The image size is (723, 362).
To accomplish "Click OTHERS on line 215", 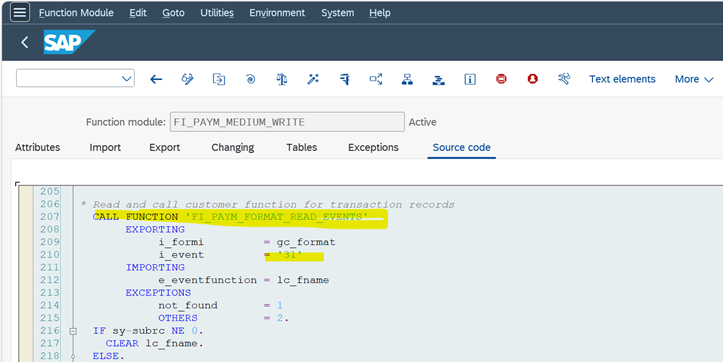I will point(178,318).
